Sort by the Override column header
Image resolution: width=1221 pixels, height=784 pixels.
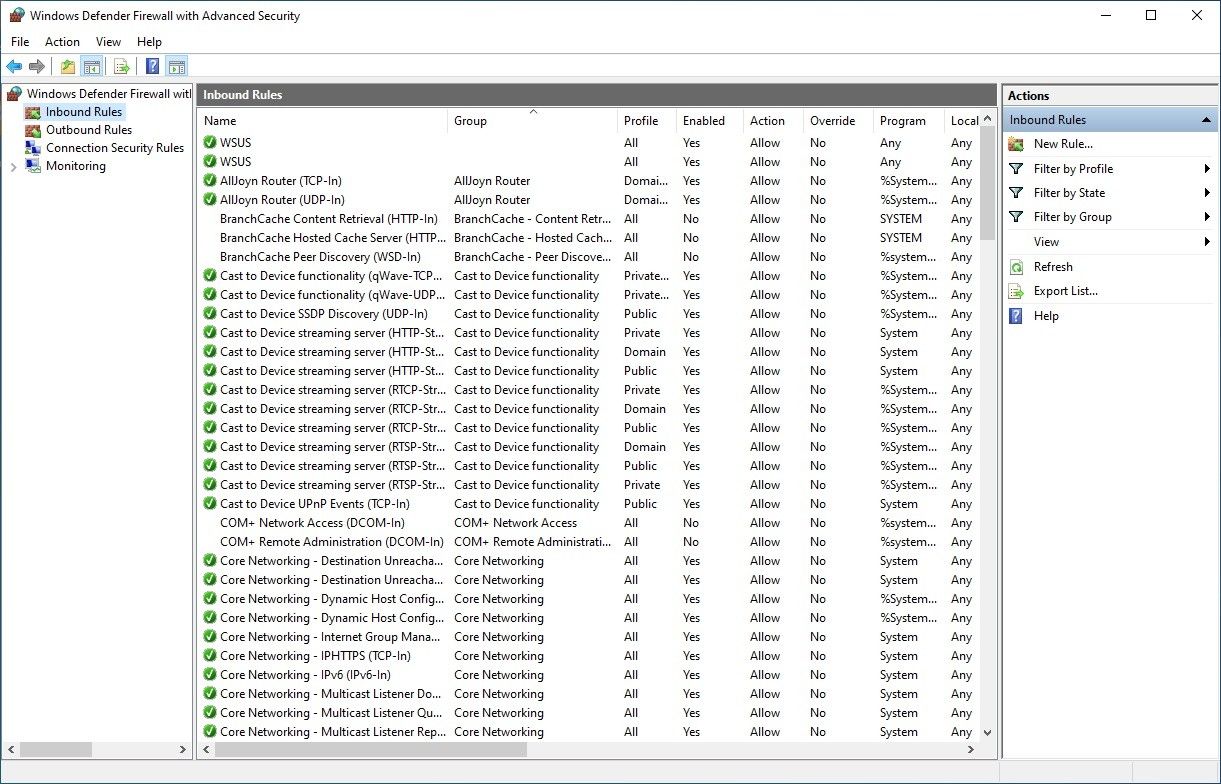click(838, 121)
